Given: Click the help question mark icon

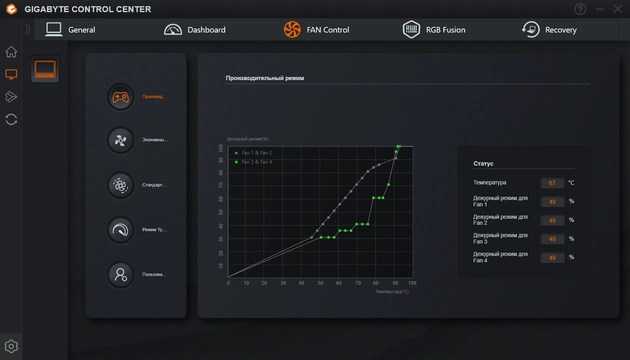Looking at the screenshot, I should [580, 9].
